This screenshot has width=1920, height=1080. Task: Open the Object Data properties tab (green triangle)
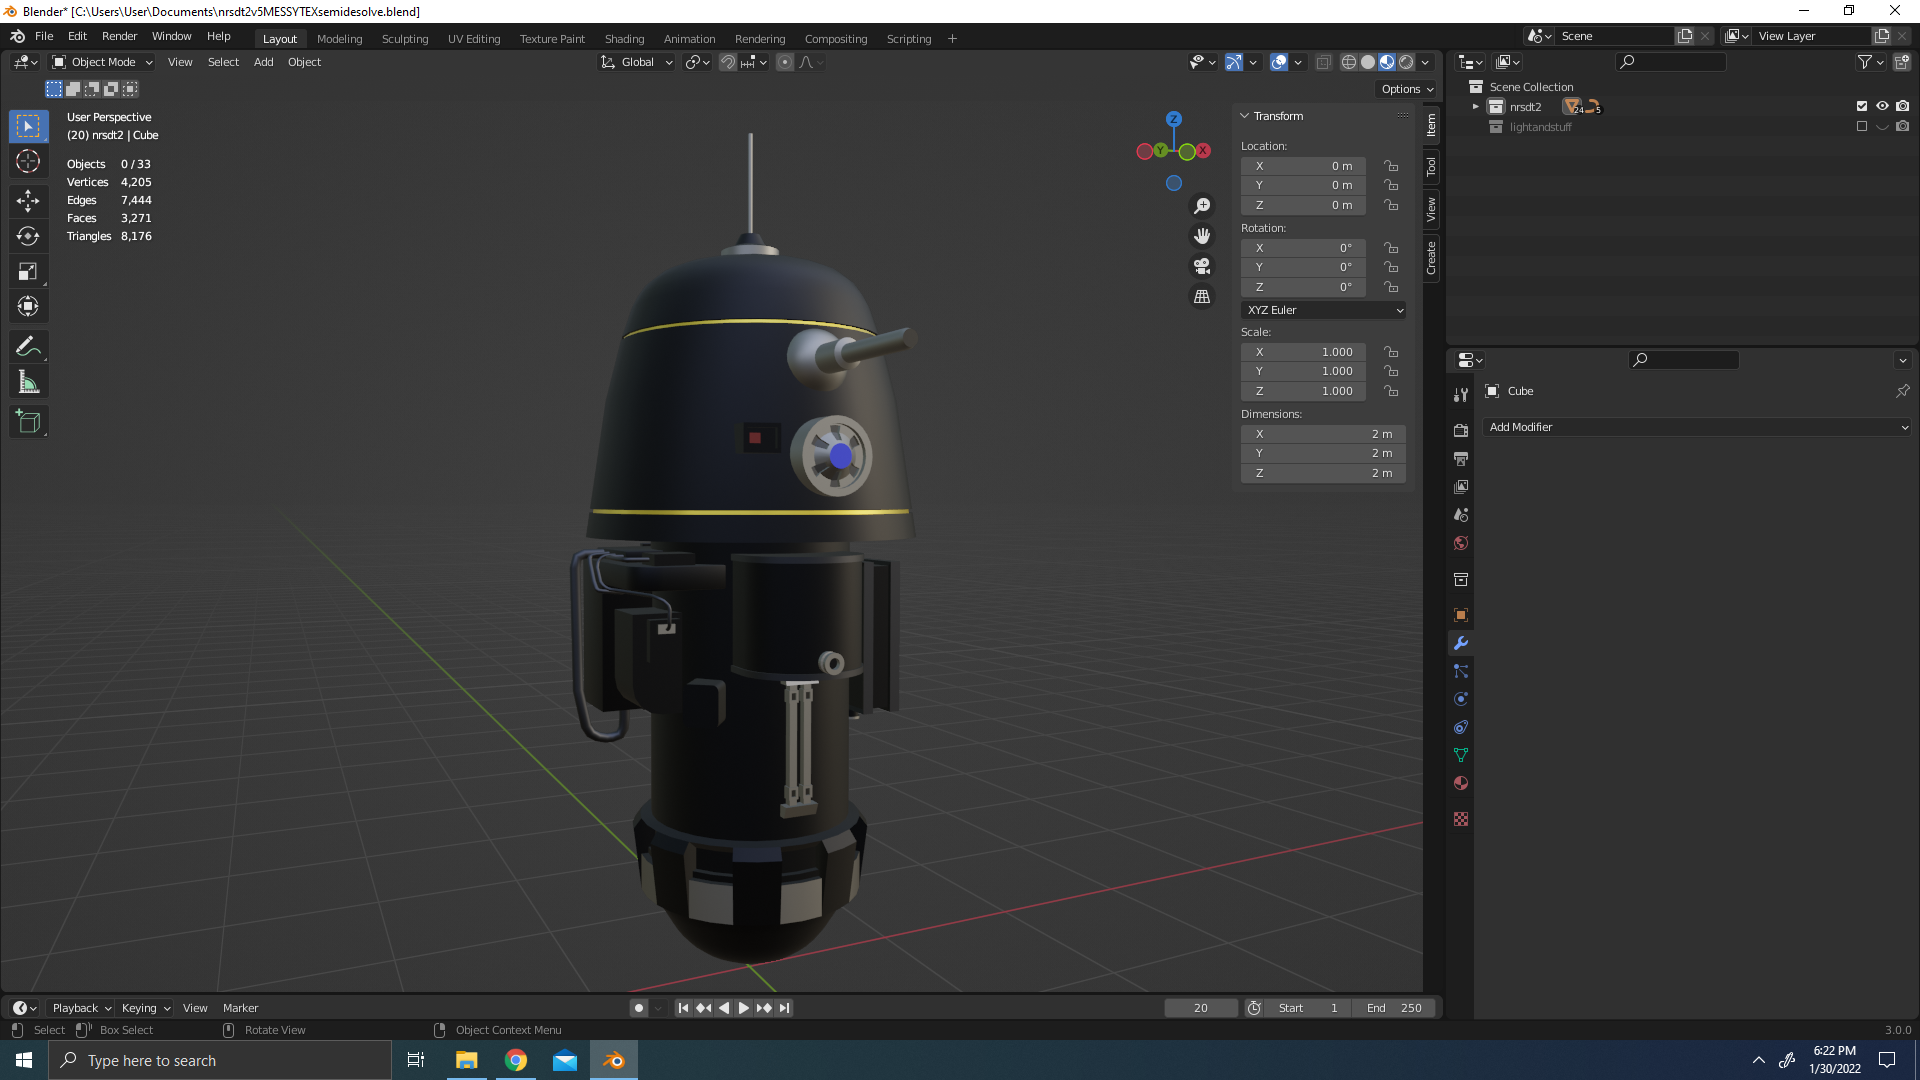(x=1461, y=755)
